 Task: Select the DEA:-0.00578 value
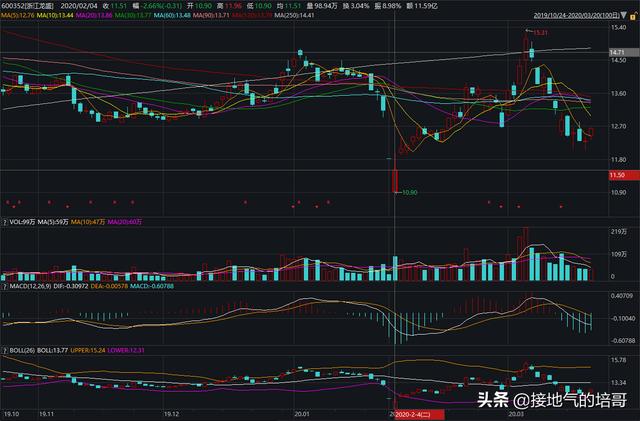coord(109,286)
